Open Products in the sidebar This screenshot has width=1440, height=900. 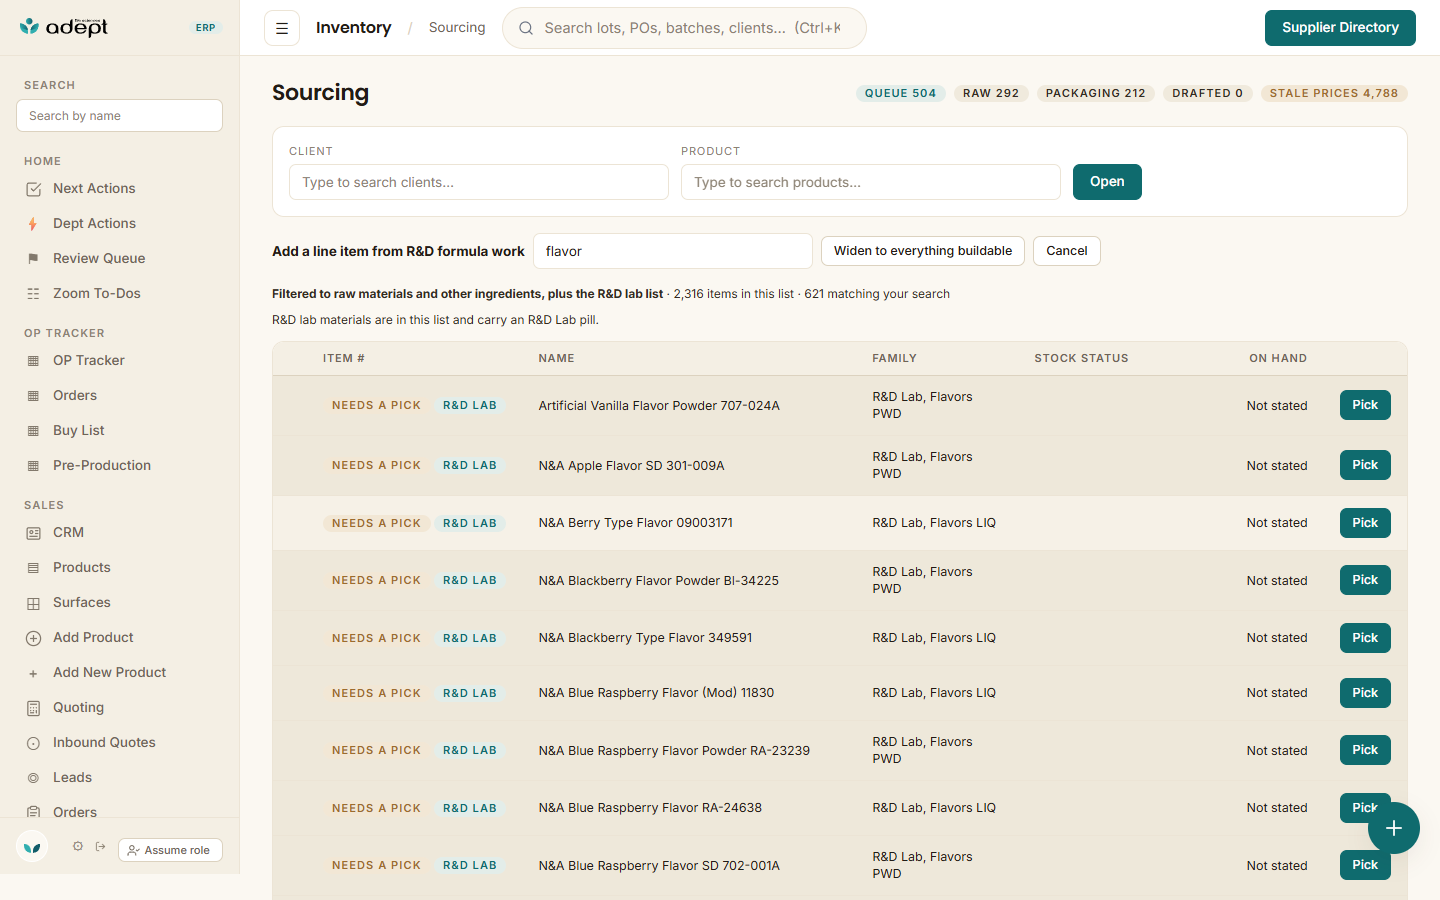(82, 567)
